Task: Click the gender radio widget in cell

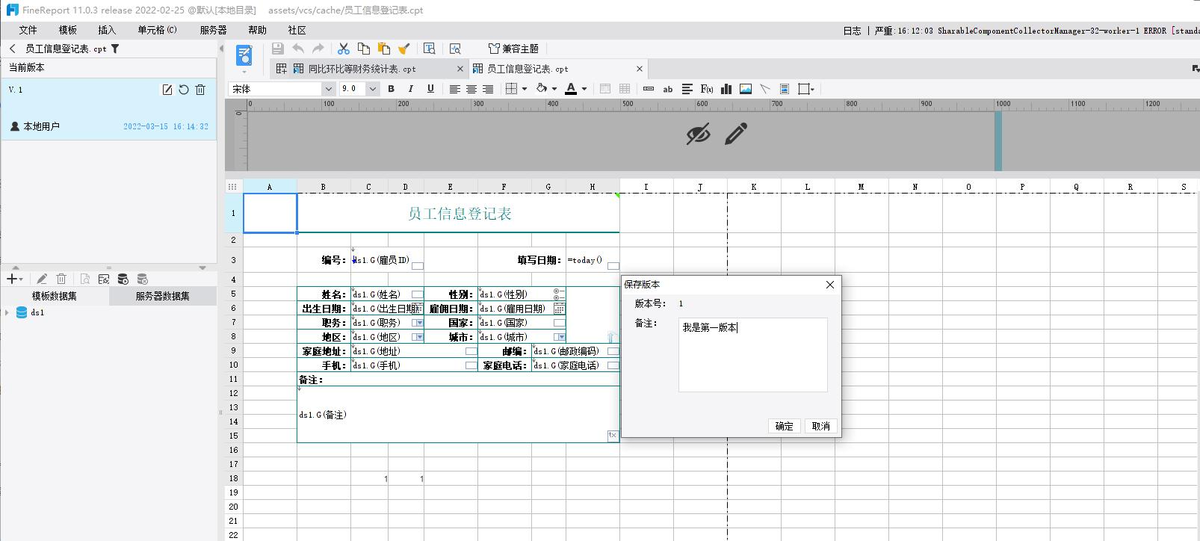Action: [559, 294]
